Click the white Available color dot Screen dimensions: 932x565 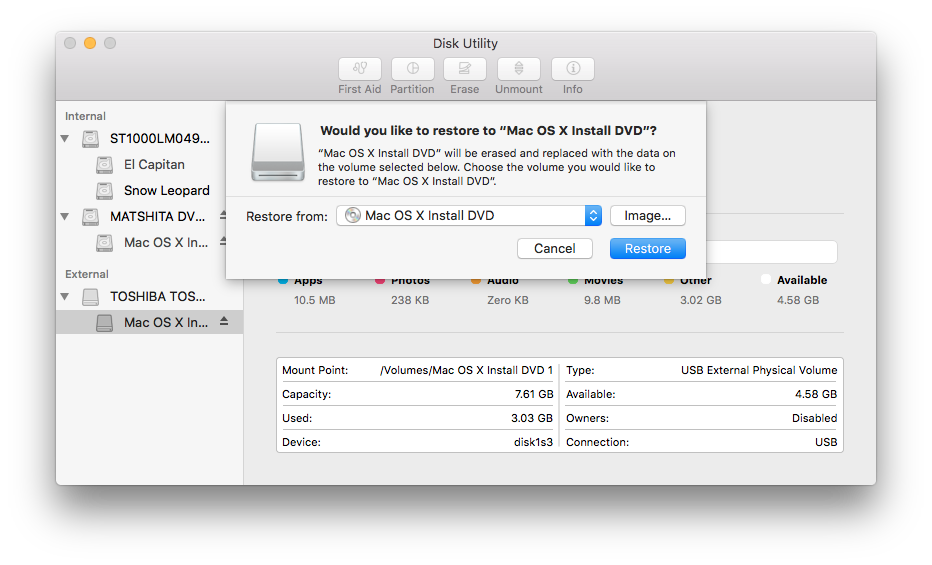pos(766,279)
